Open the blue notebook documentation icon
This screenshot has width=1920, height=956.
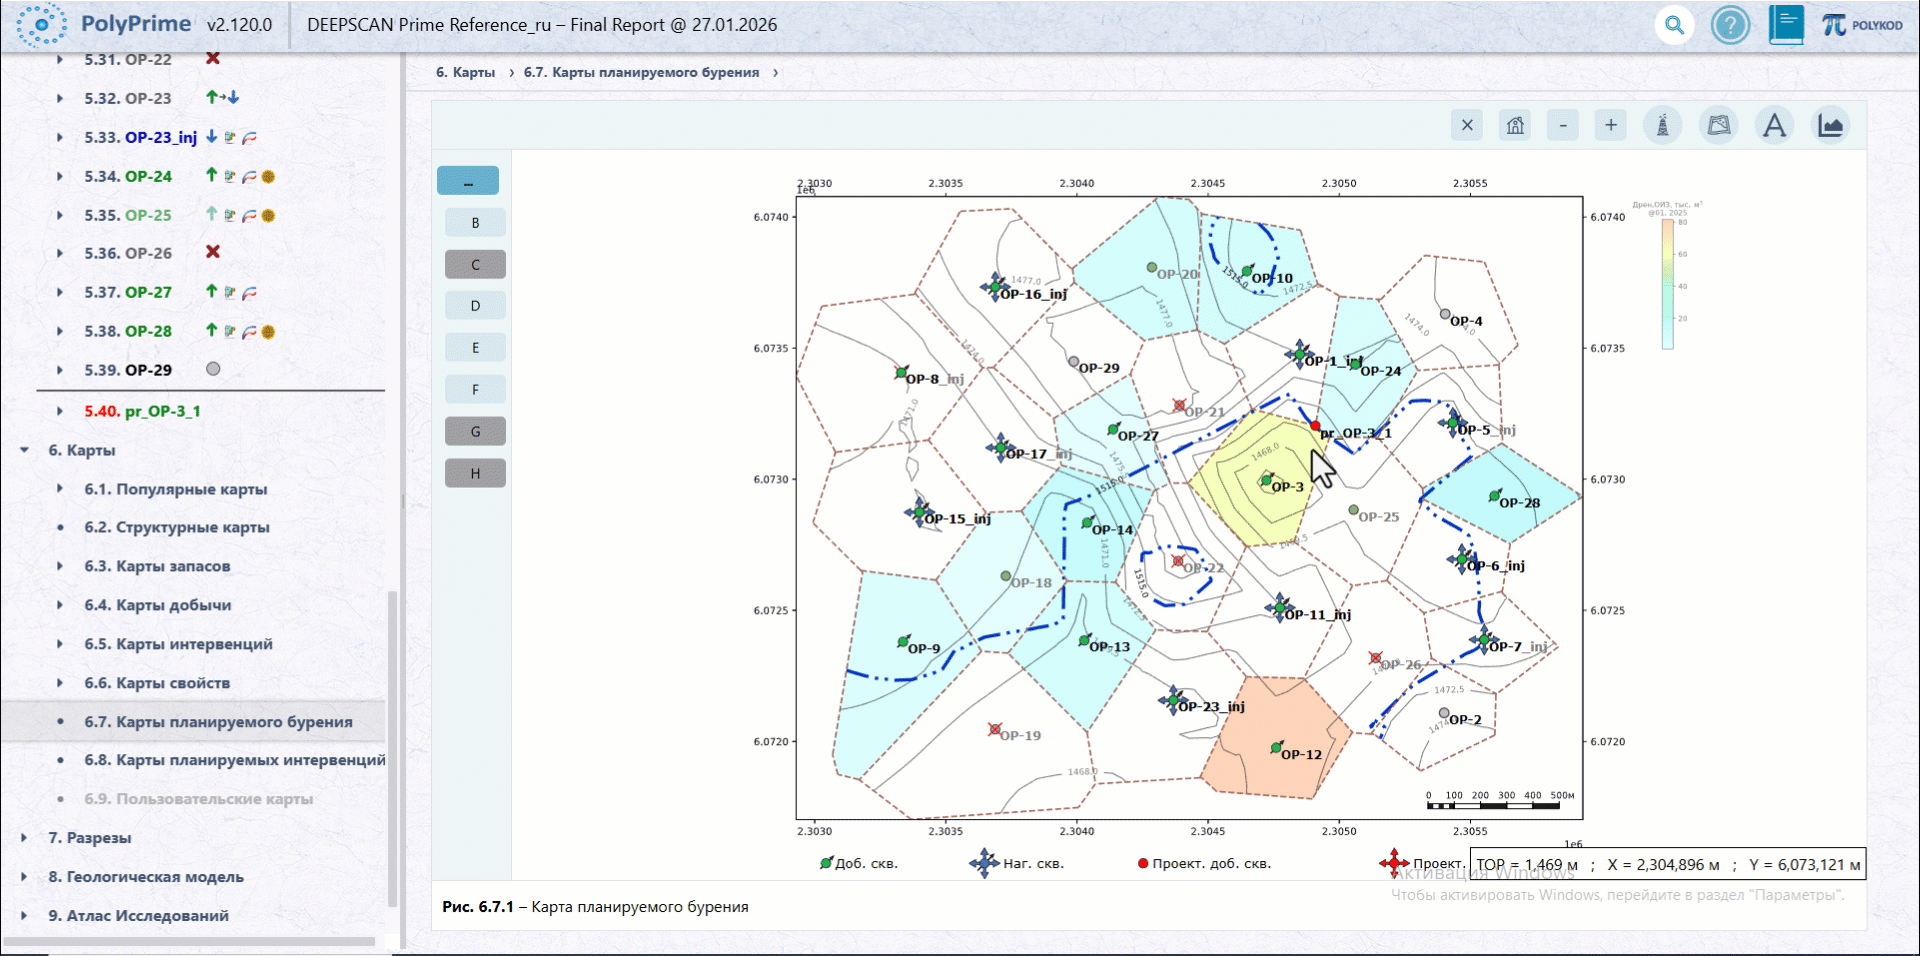(x=1786, y=25)
